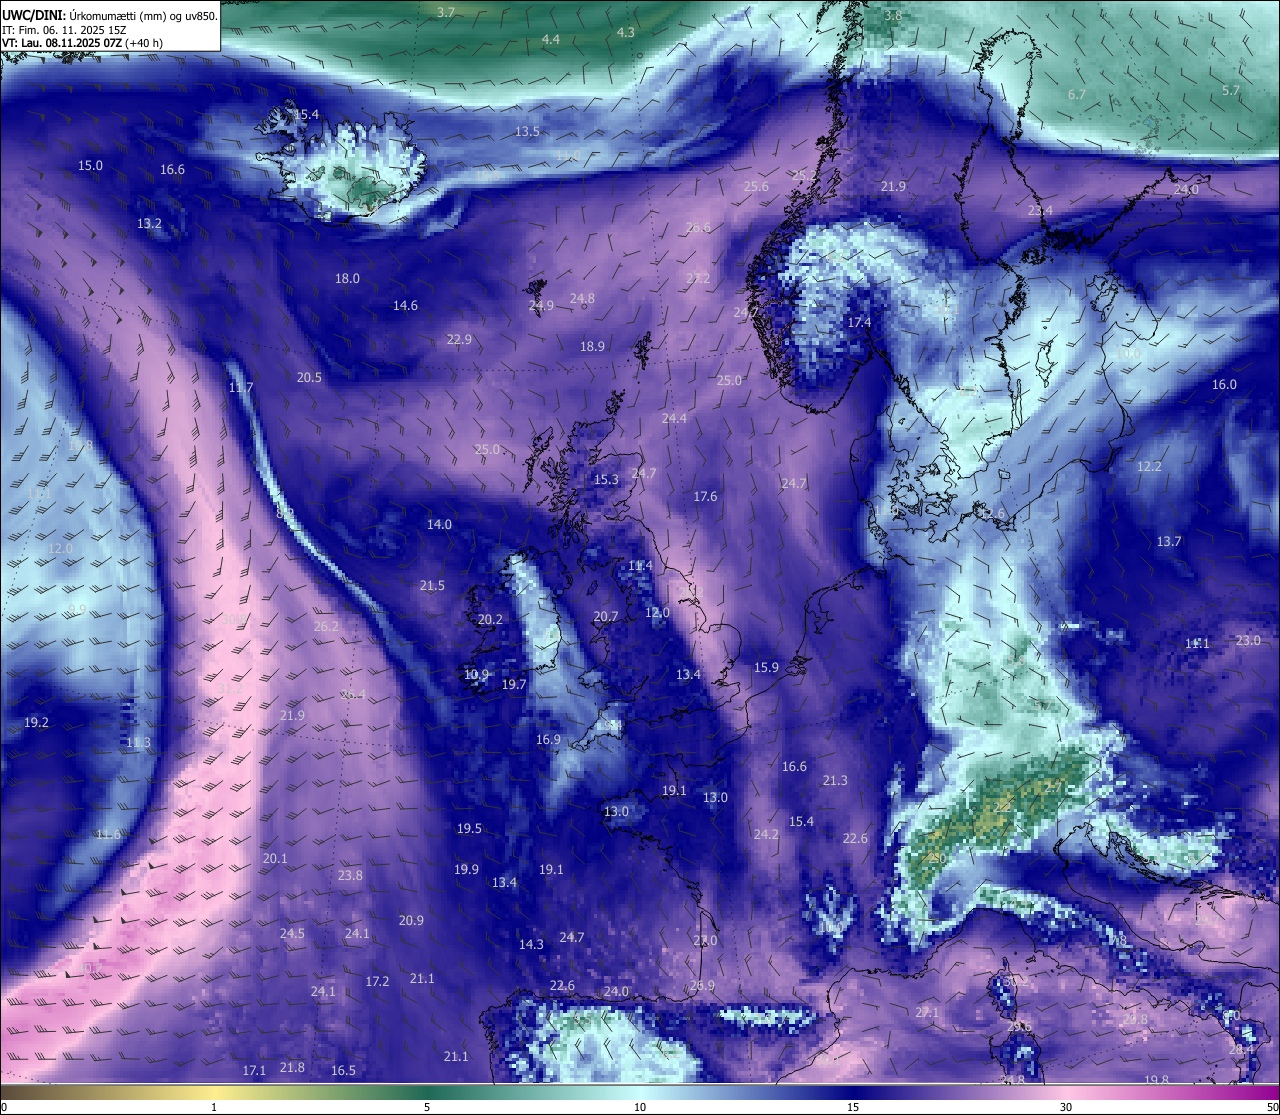Click the 27.0 value near southwest France
The height and width of the screenshot is (1115, 1280).
pos(705,941)
